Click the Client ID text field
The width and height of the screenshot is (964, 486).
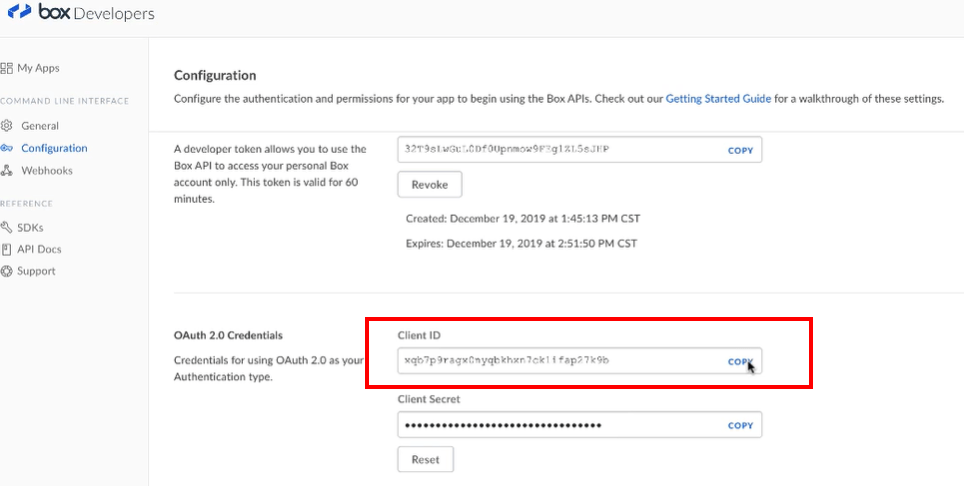(580, 361)
